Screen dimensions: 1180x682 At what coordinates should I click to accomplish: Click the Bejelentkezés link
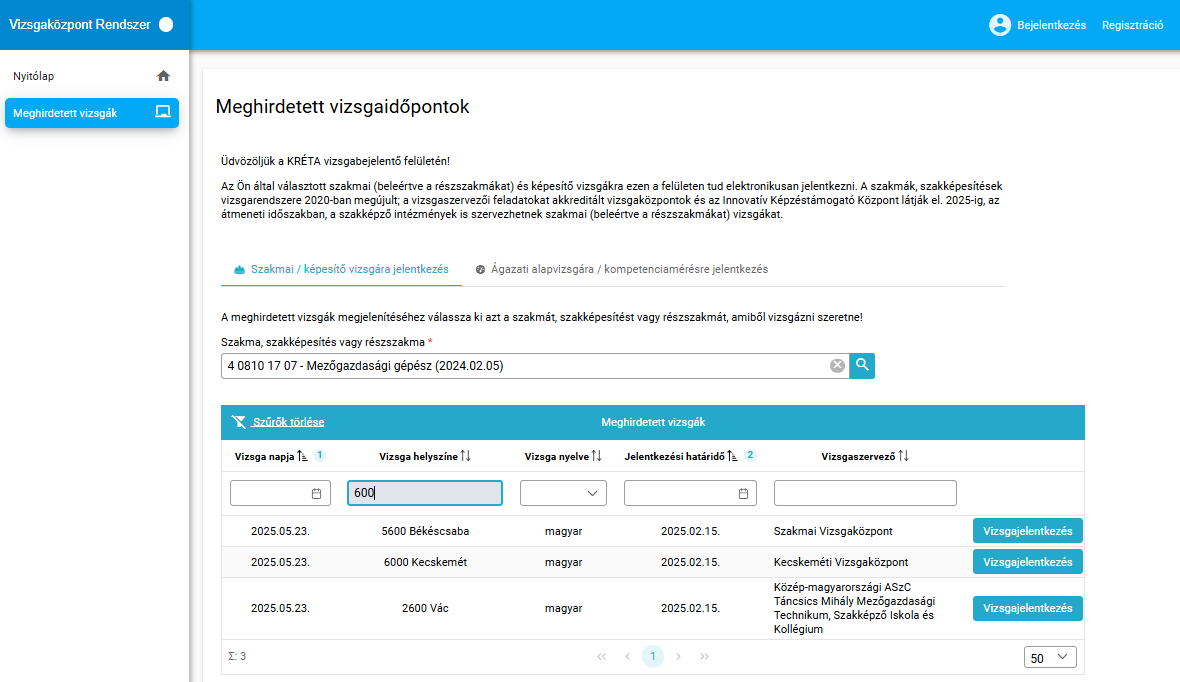pyautogui.click(x=1051, y=25)
